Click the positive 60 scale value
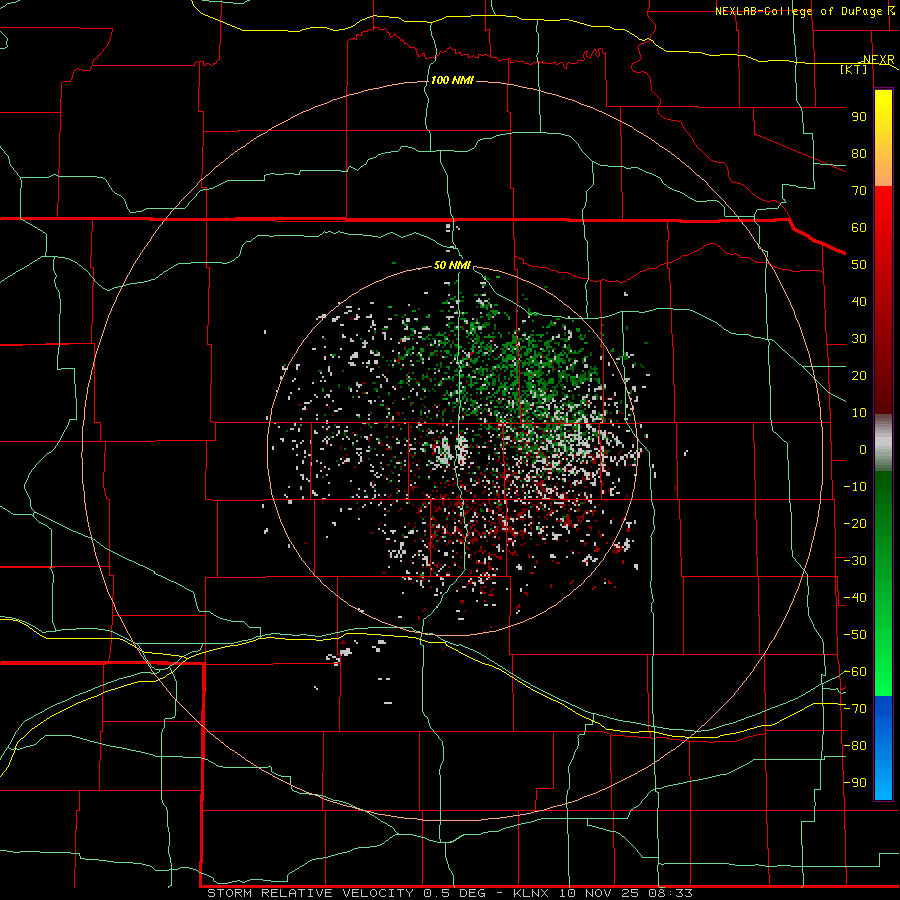The width and height of the screenshot is (900, 900). click(x=859, y=227)
